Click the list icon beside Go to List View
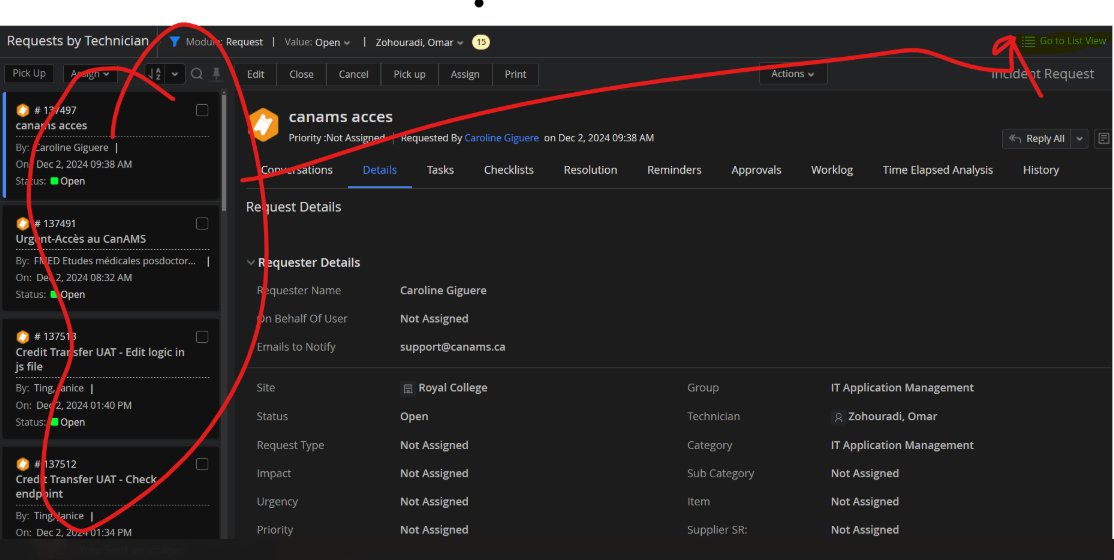 1028,41
